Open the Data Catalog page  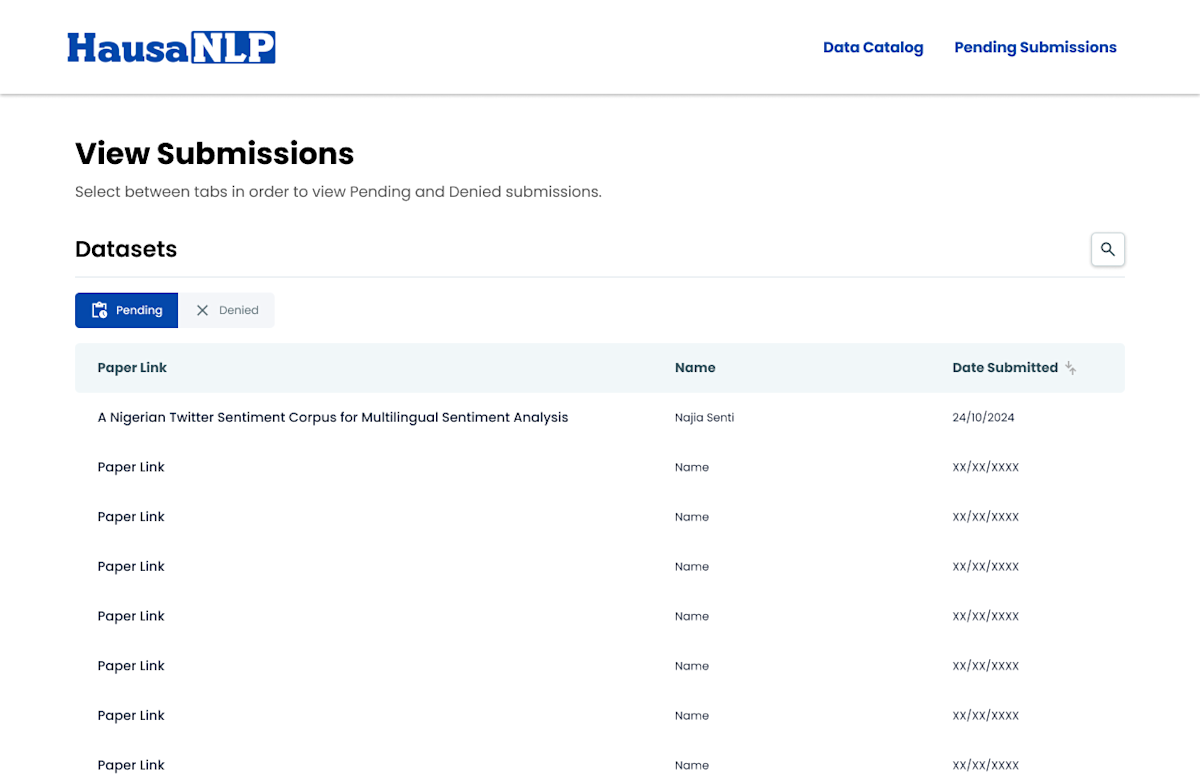[x=872, y=46]
